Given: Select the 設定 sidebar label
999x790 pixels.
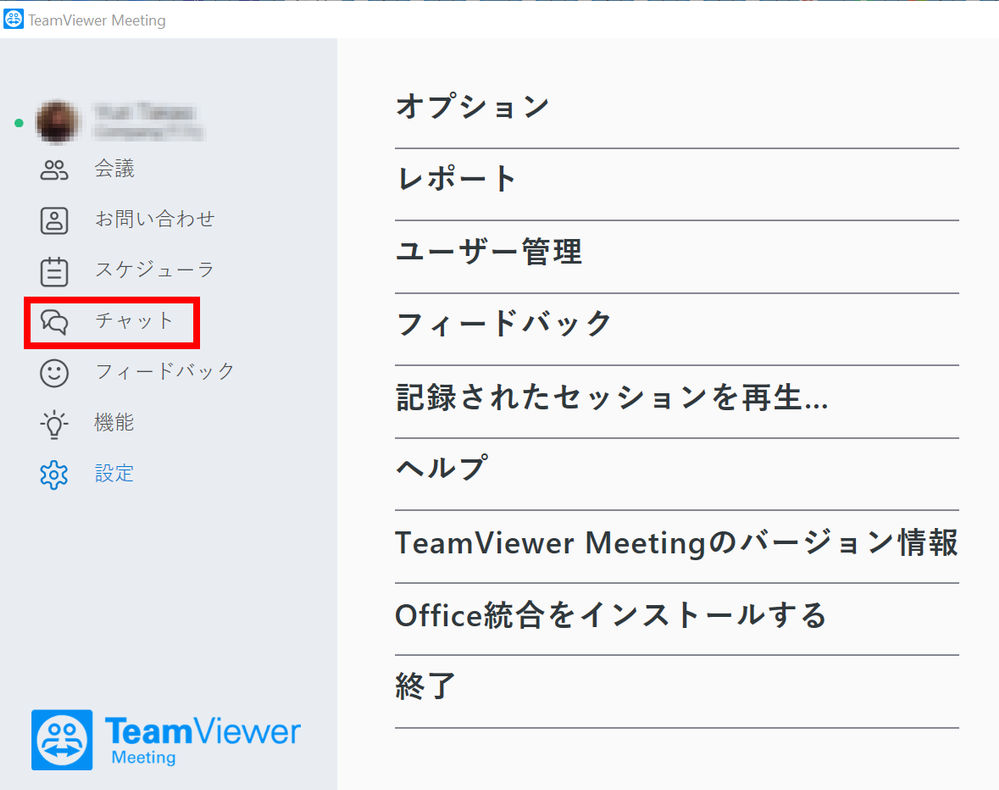Looking at the screenshot, I should coord(114,473).
